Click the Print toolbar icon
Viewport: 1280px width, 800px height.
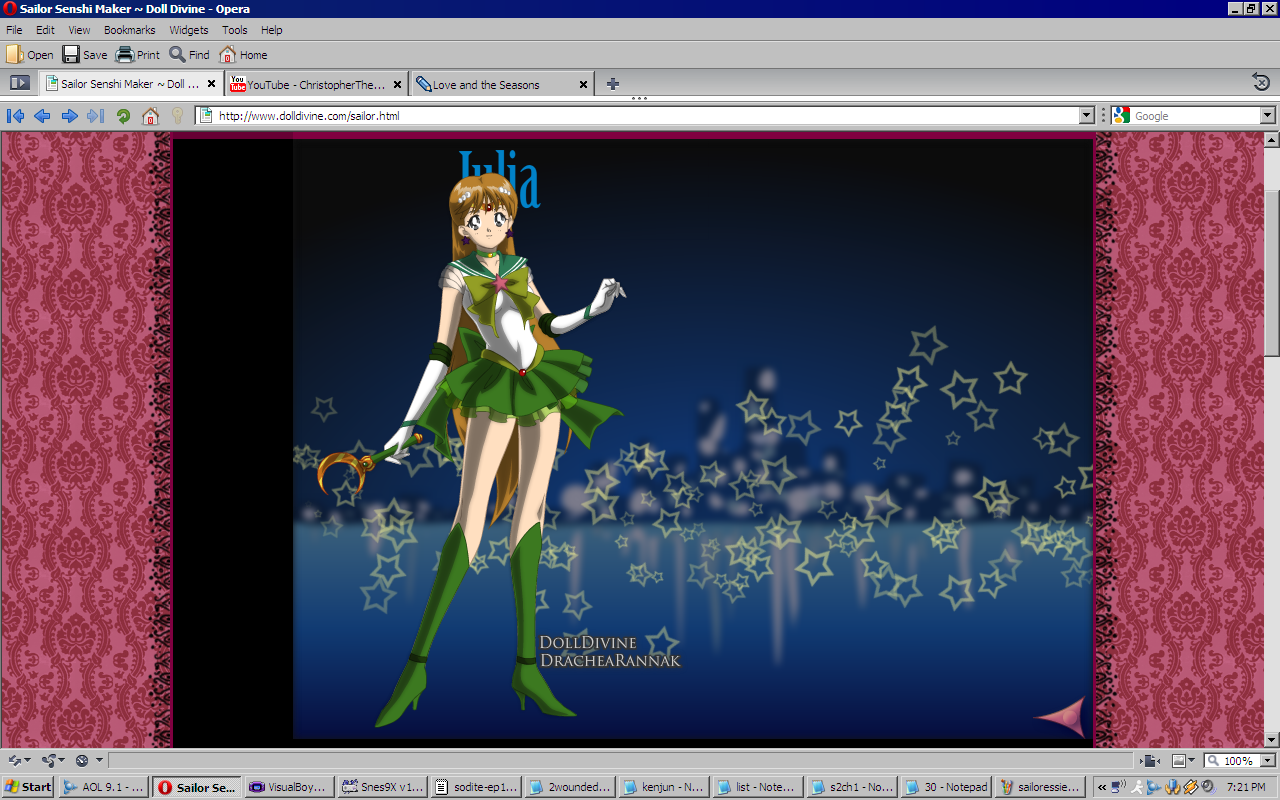[x=137, y=55]
